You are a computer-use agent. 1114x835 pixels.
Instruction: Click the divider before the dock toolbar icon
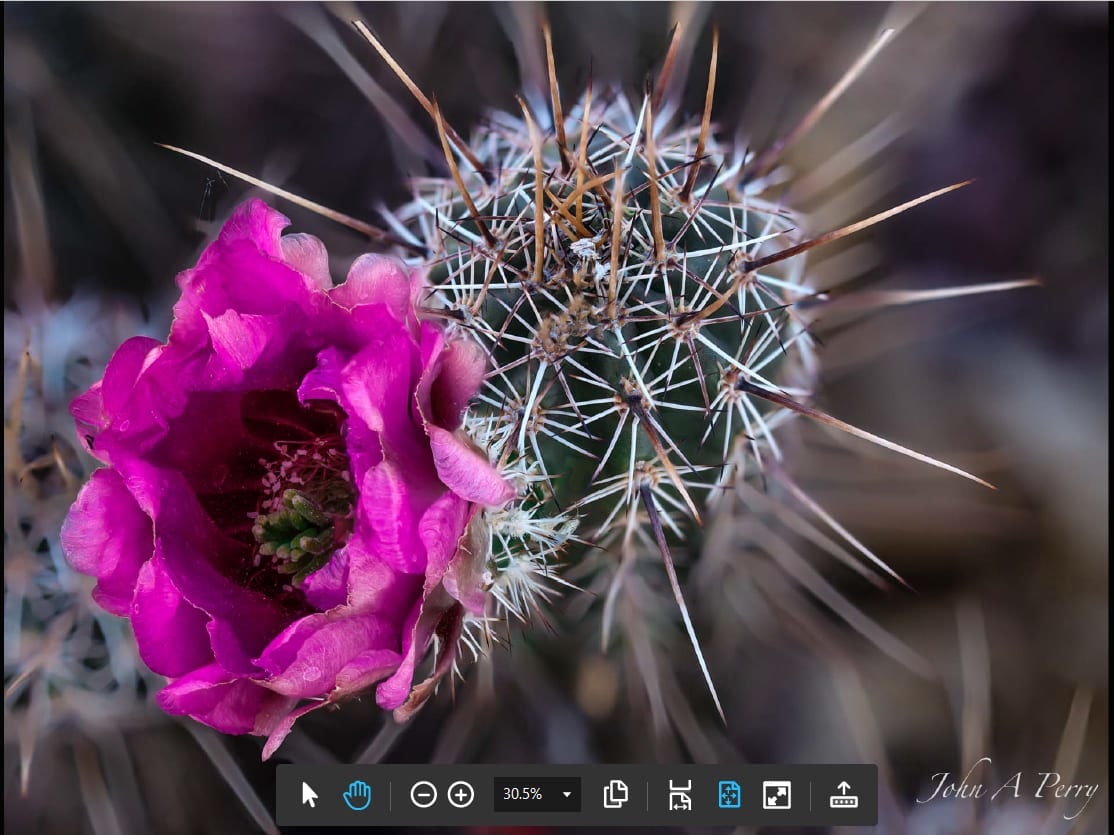click(x=810, y=795)
